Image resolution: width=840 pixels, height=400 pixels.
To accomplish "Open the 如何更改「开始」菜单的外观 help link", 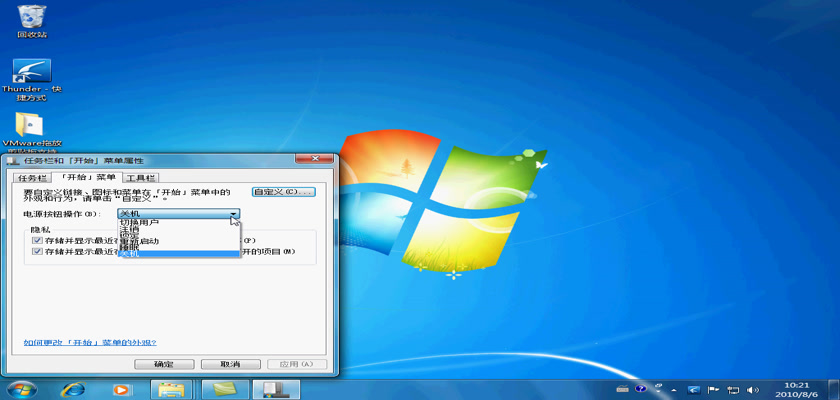I will (90, 342).
